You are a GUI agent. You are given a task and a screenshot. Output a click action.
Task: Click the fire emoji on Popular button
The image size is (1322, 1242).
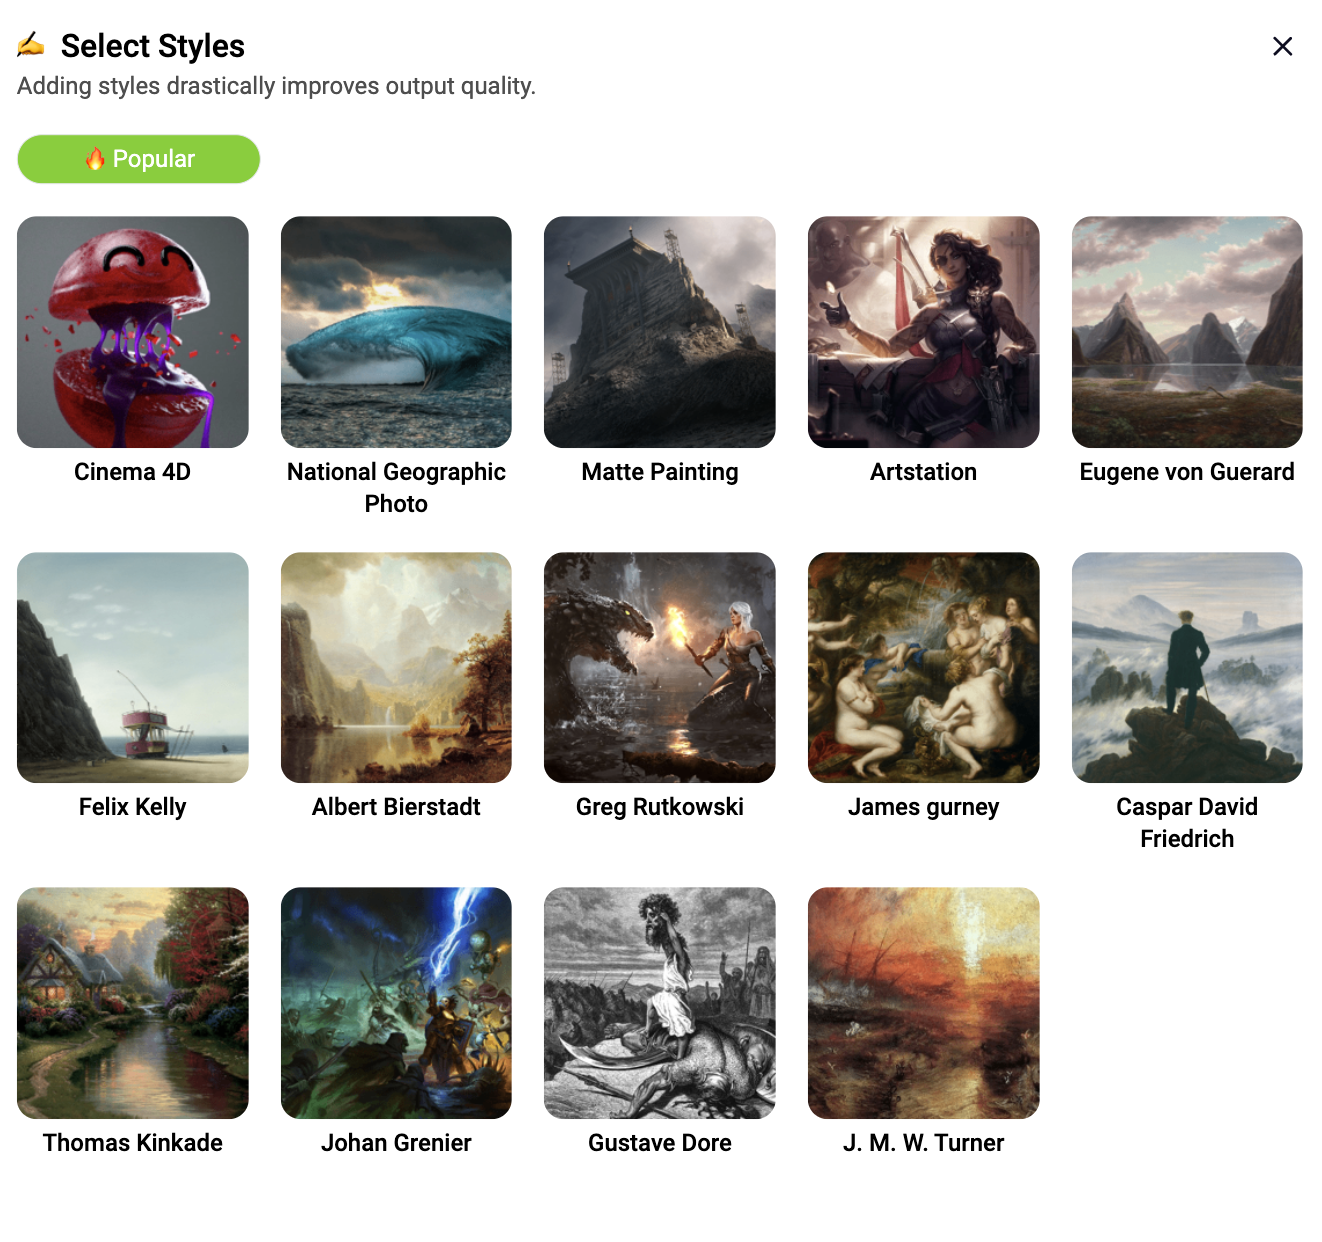95,158
